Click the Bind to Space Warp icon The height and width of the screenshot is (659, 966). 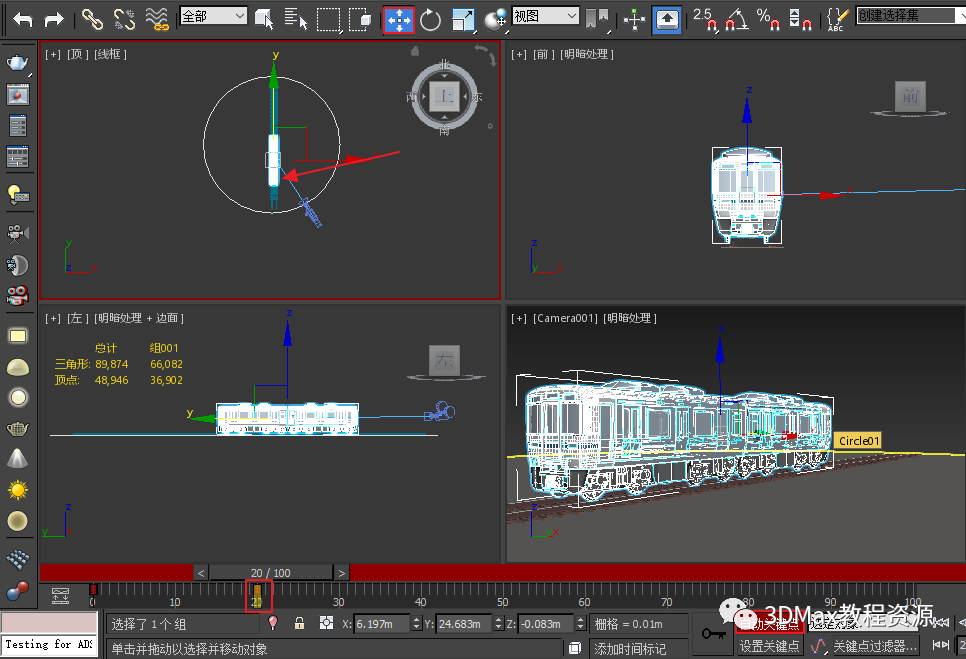click(157, 18)
